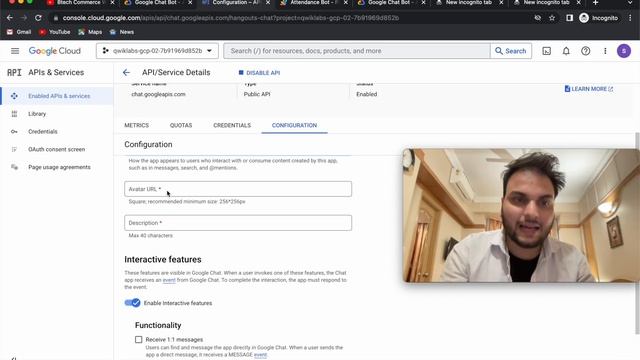
Task: Click the webcam video overlay
Action: tap(521, 216)
